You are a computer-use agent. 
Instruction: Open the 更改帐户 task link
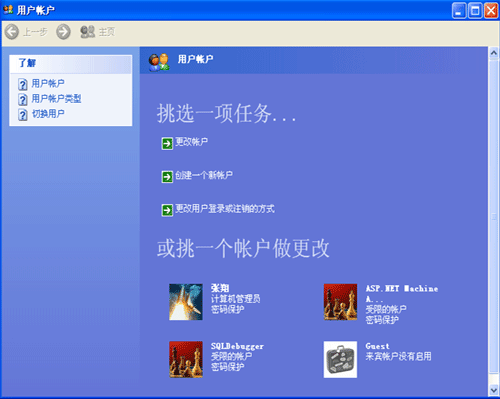(x=192, y=142)
